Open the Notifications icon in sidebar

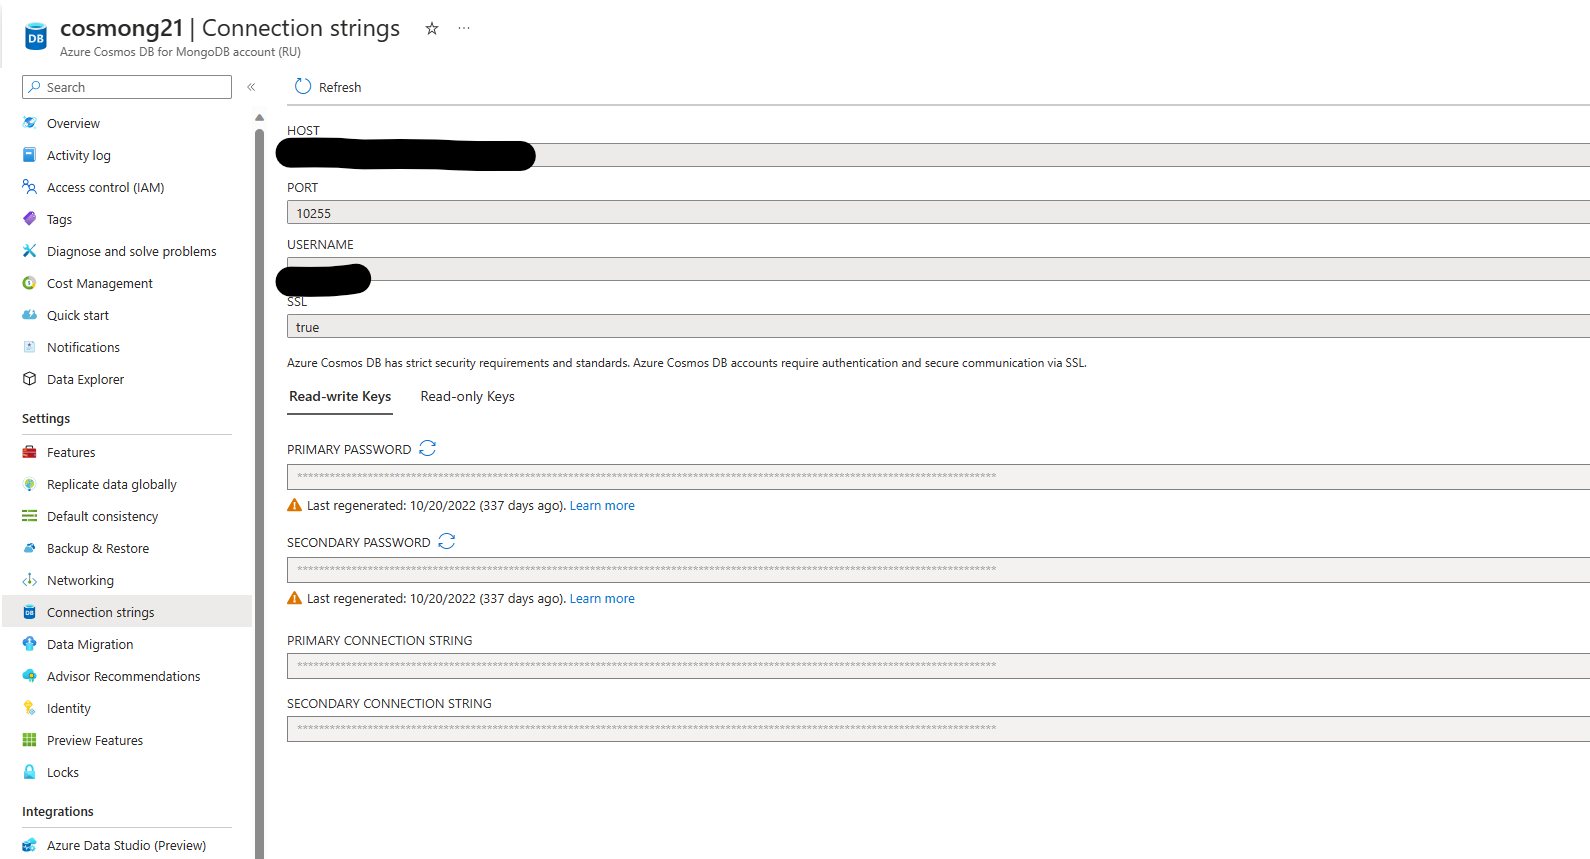coord(30,347)
